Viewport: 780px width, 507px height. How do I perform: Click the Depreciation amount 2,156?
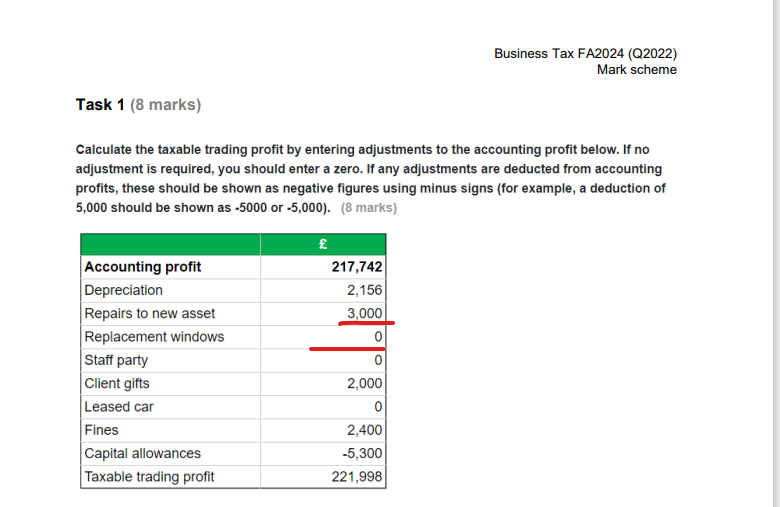pos(365,290)
